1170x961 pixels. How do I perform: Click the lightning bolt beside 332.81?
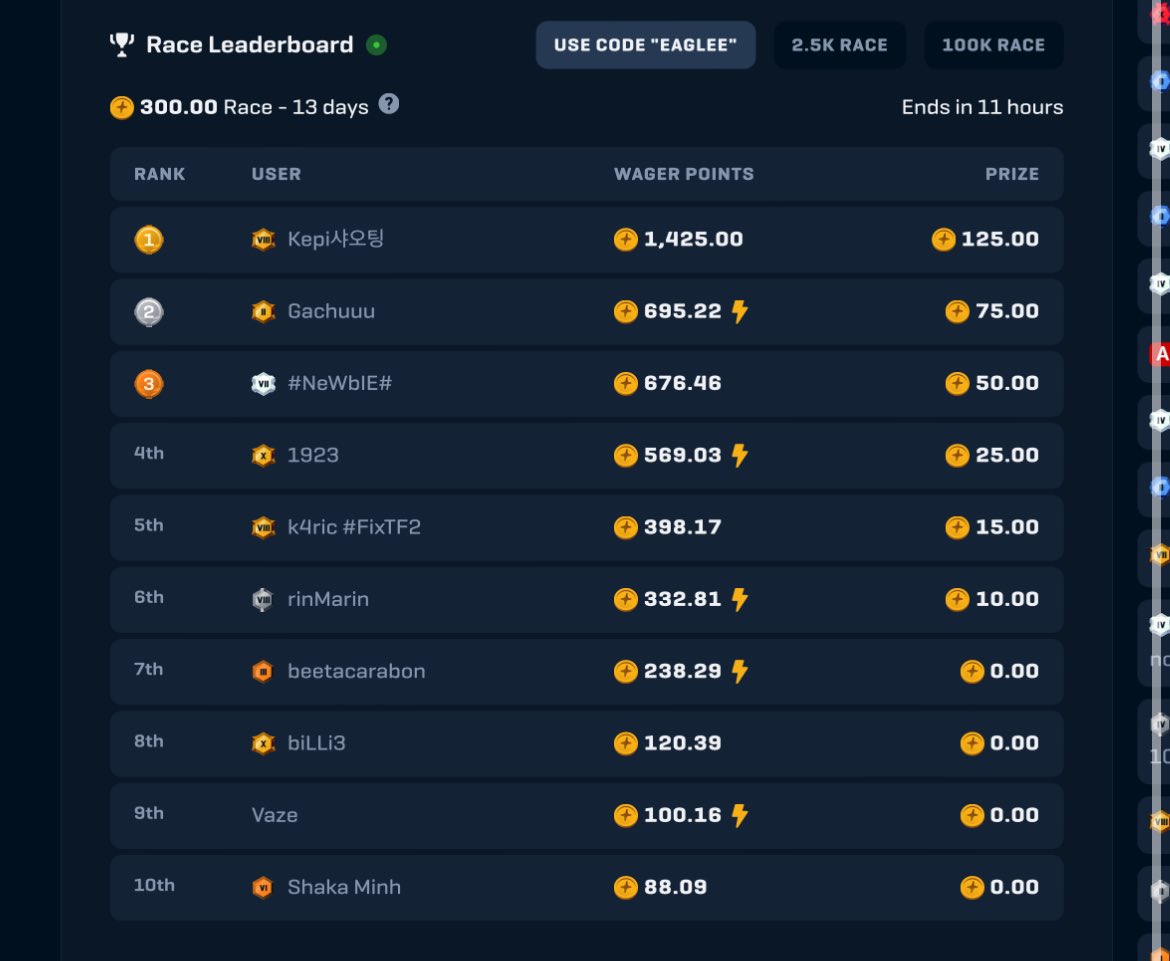(x=739, y=599)
